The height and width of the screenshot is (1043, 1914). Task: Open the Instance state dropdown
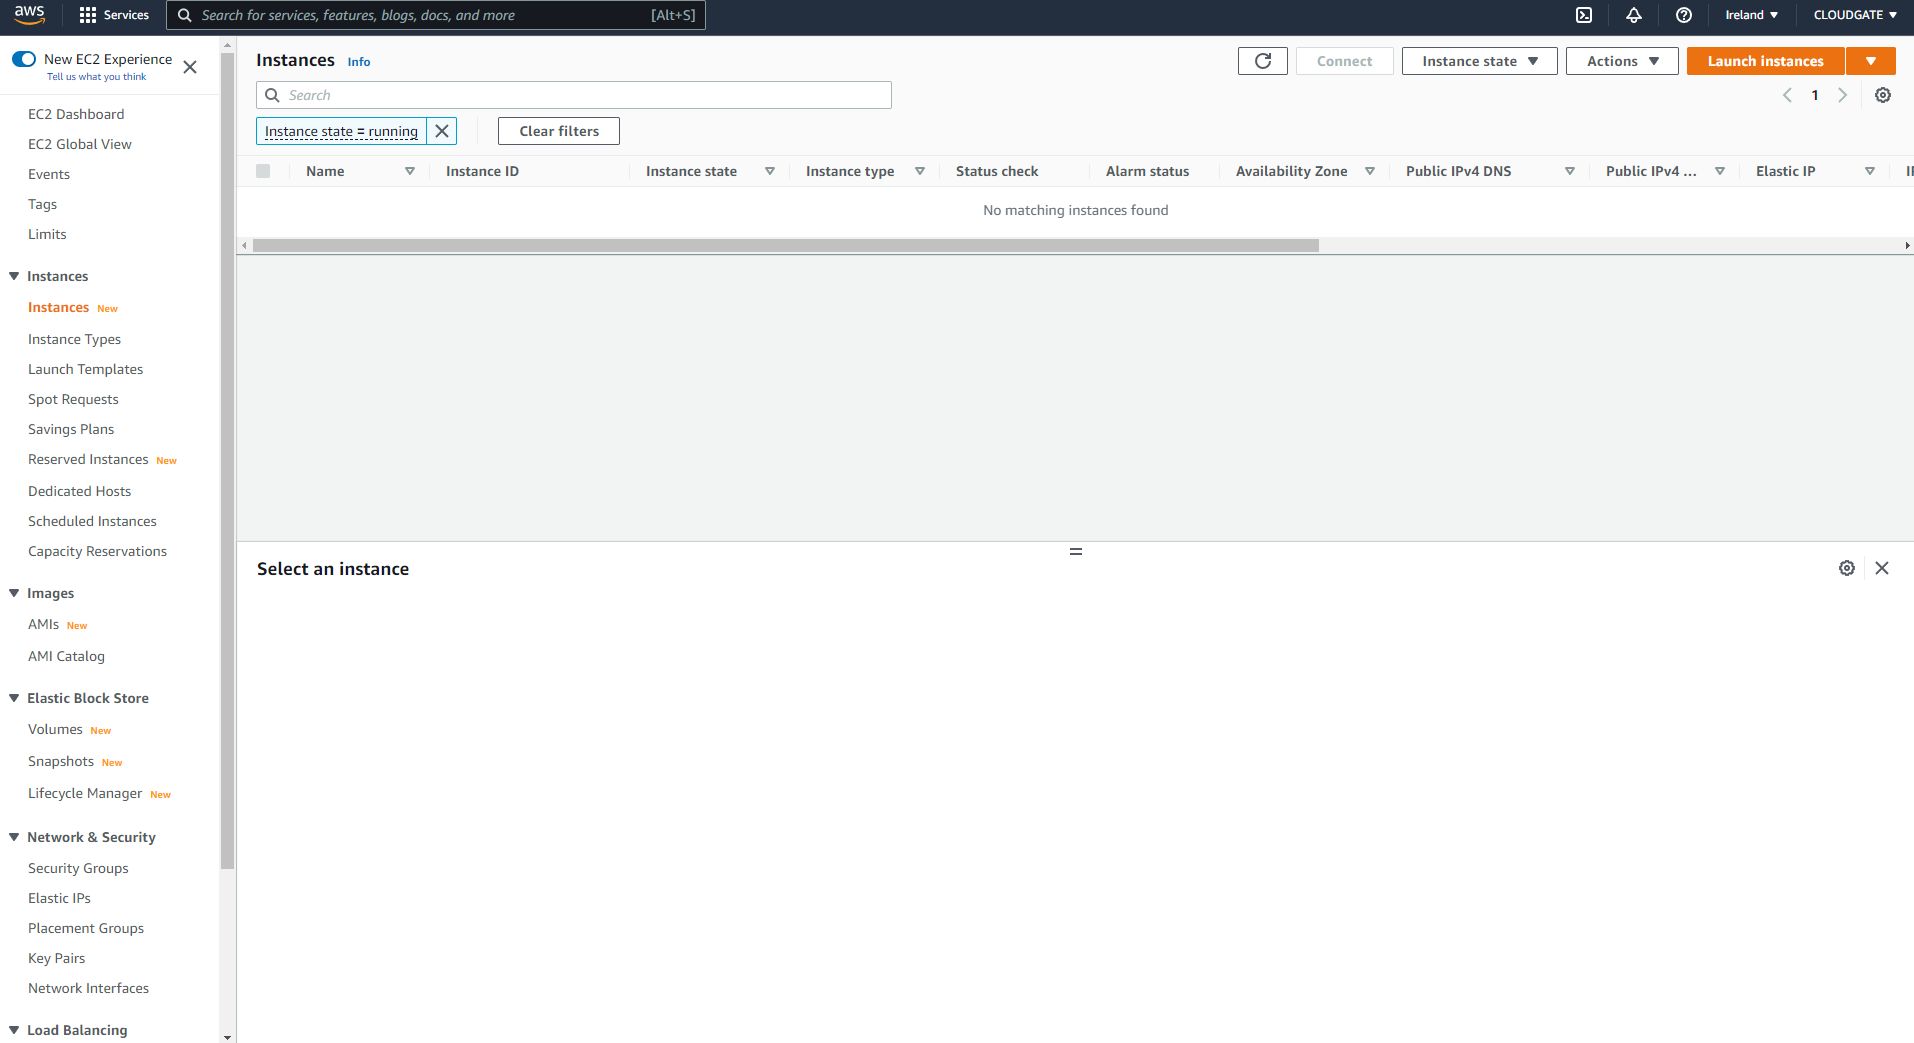point(1479,61)
